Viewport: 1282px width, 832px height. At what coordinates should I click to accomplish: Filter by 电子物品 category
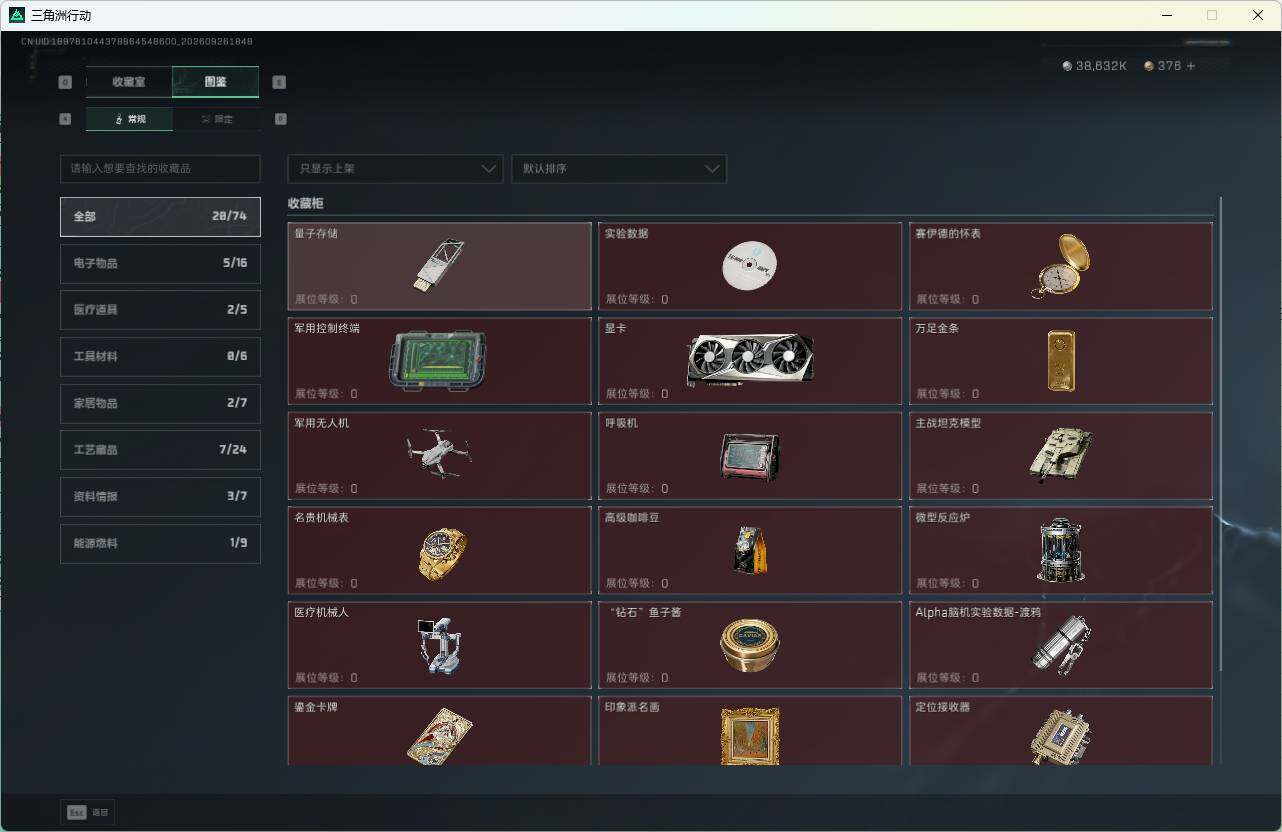pyautogui.click(x=160, y=263)
